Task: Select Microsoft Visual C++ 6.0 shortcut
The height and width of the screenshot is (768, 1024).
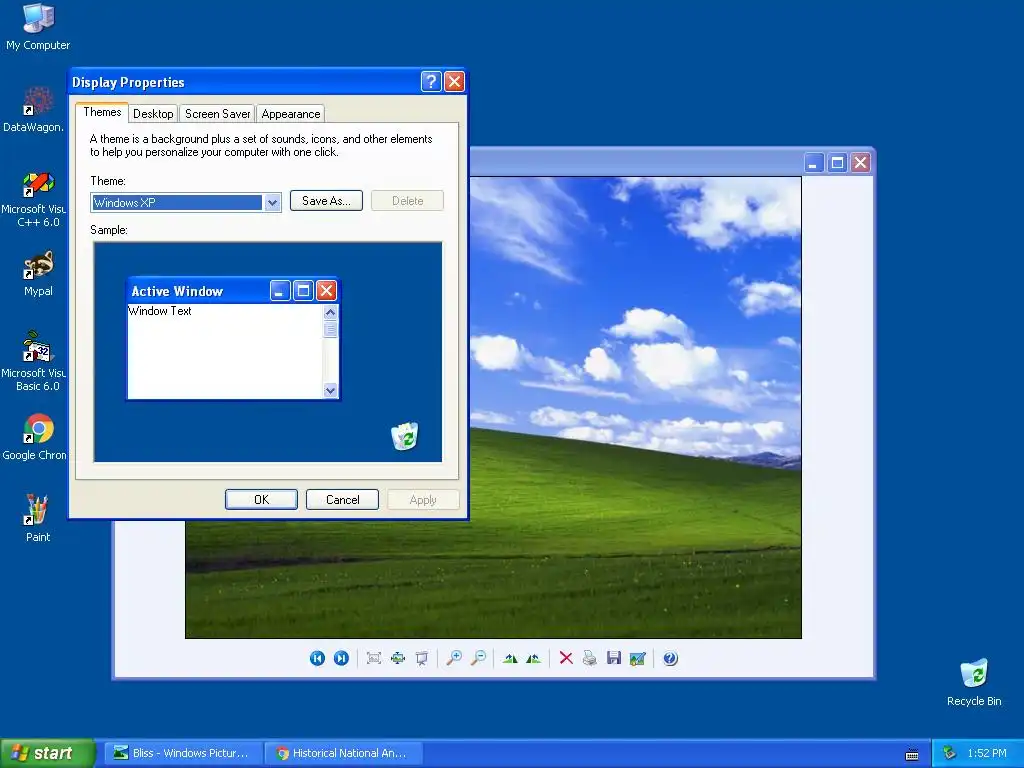Action: click(x=34, y=199)
